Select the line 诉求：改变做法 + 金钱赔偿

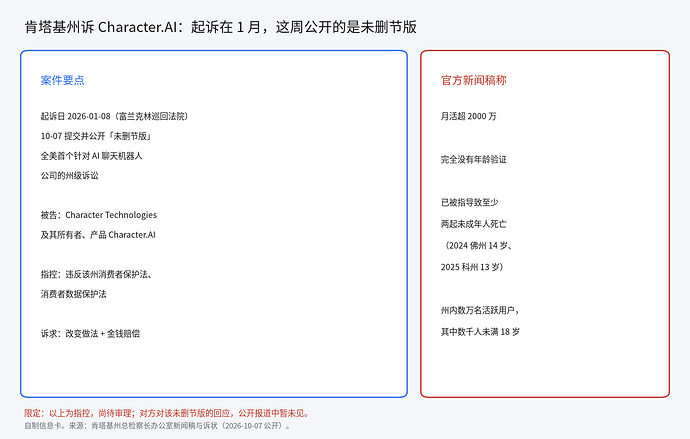coord(90,334)
